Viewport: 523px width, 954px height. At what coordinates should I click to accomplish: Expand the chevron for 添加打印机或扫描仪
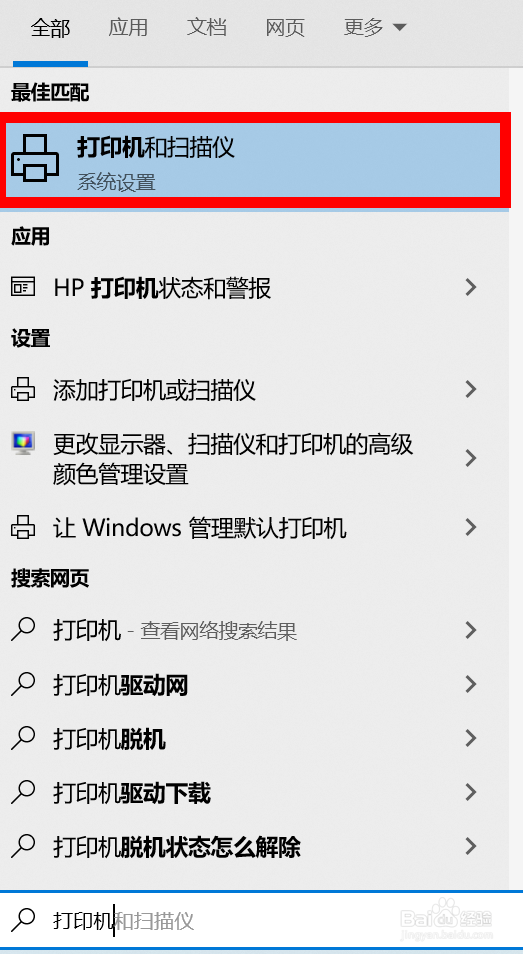coord(470,389)
